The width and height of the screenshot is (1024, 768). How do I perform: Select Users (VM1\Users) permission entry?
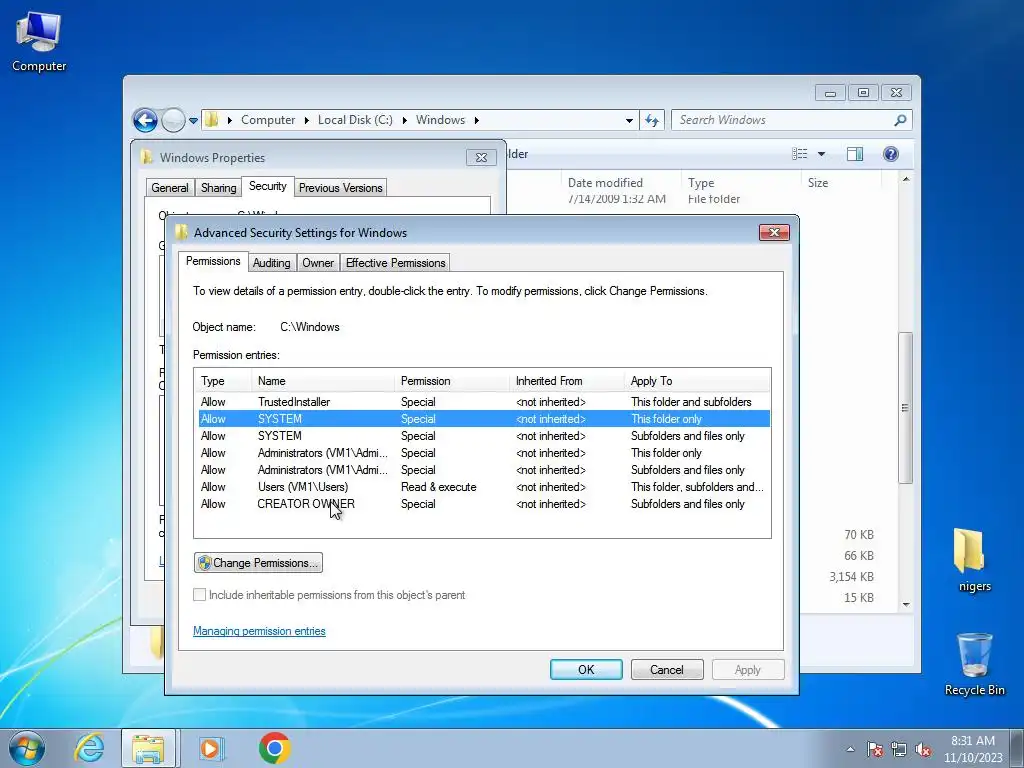tap(483, 487)
